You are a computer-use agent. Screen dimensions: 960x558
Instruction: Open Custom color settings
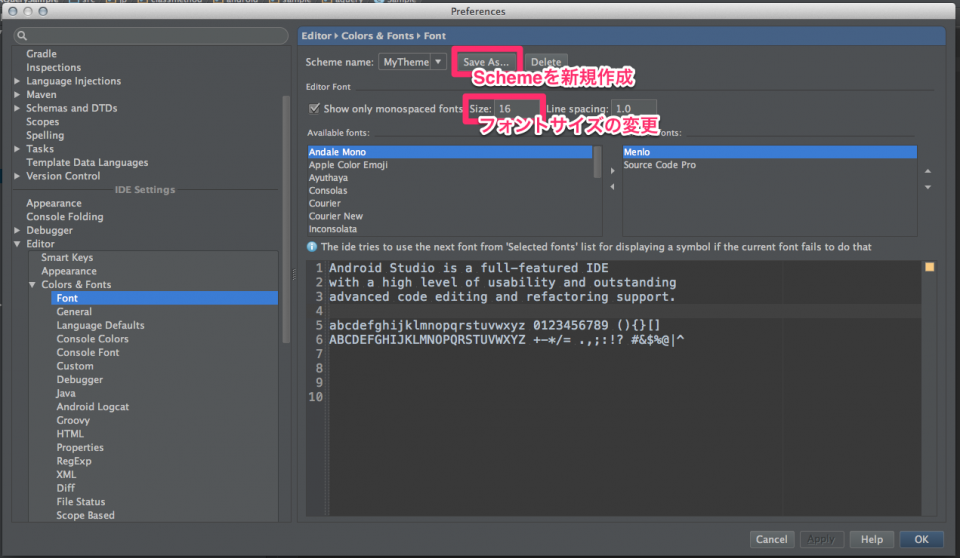point(75,366)
